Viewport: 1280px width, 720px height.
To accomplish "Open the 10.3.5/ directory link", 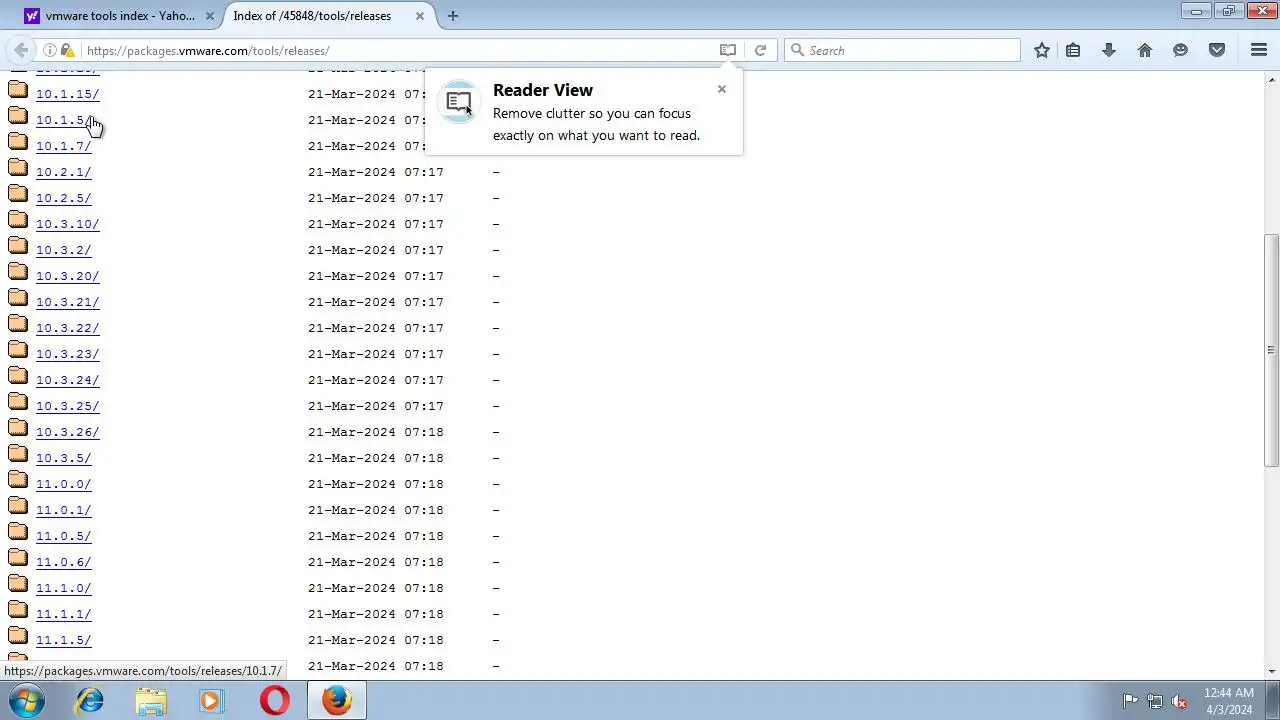I will pos(63,458).
